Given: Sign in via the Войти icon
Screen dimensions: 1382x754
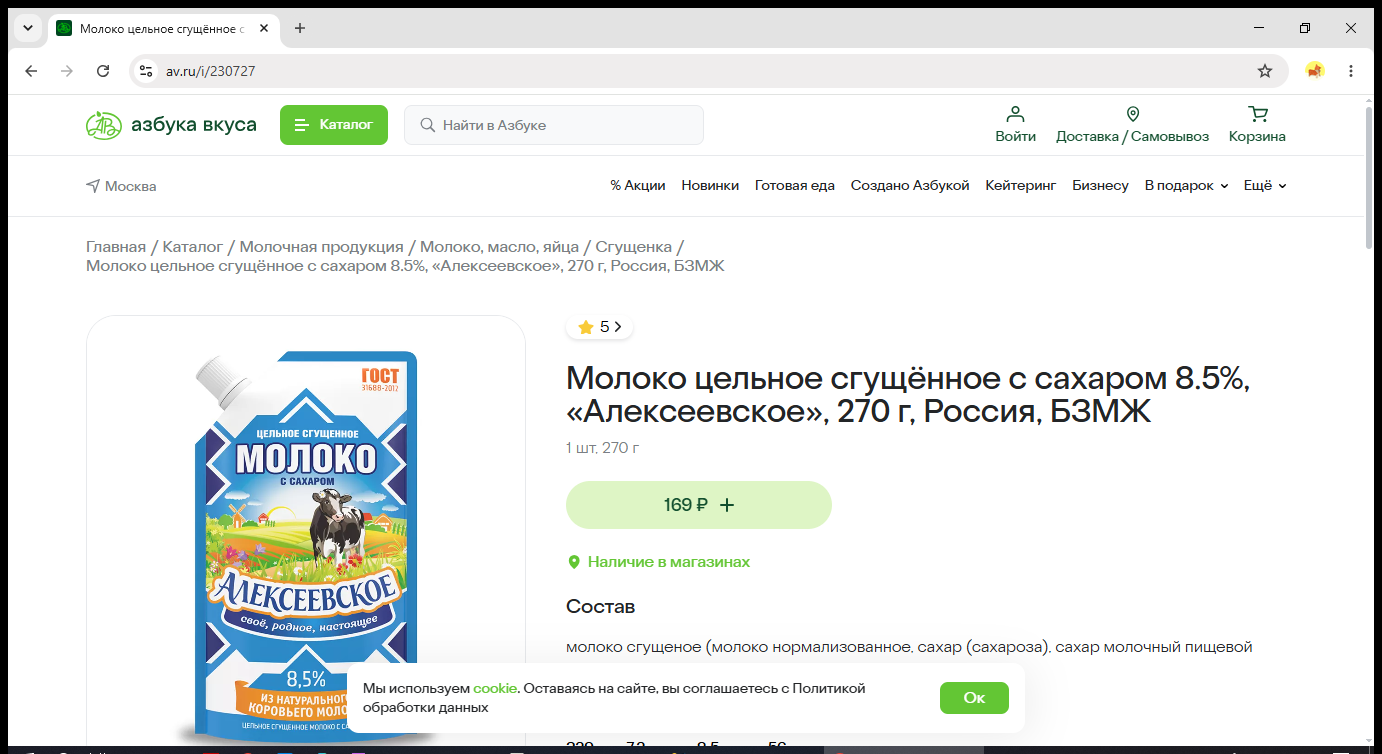Looking at the screenshot, I should tap(1015, 125).
